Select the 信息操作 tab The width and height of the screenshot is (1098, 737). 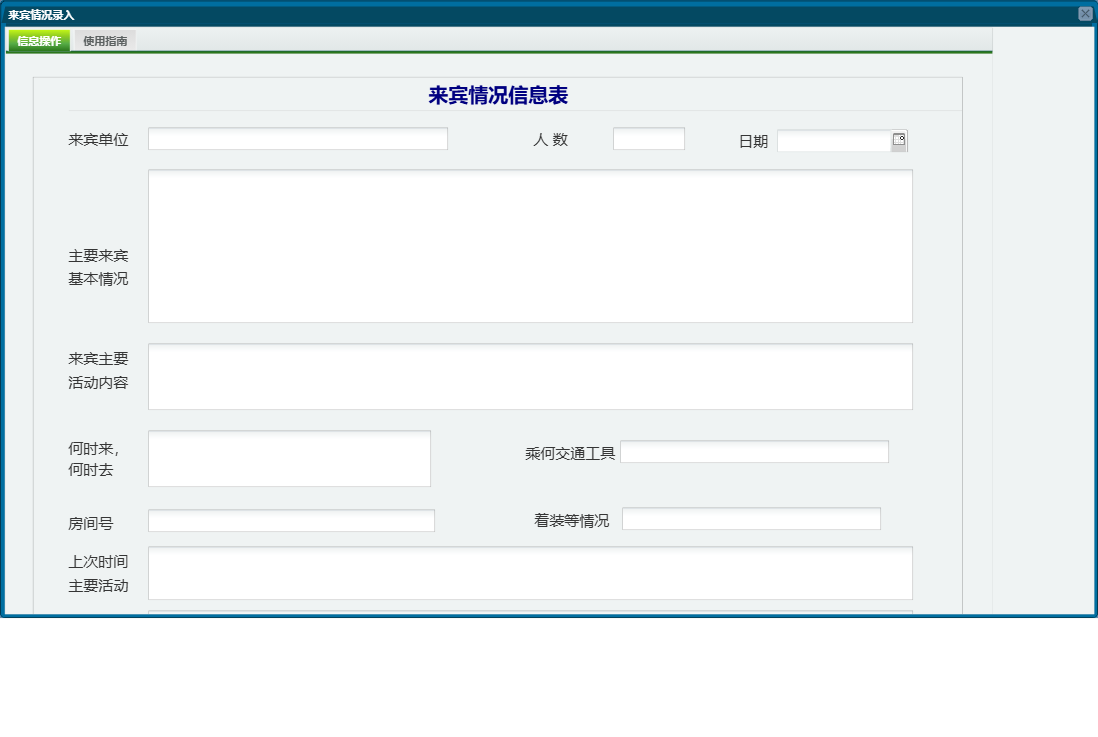point(38,41)
